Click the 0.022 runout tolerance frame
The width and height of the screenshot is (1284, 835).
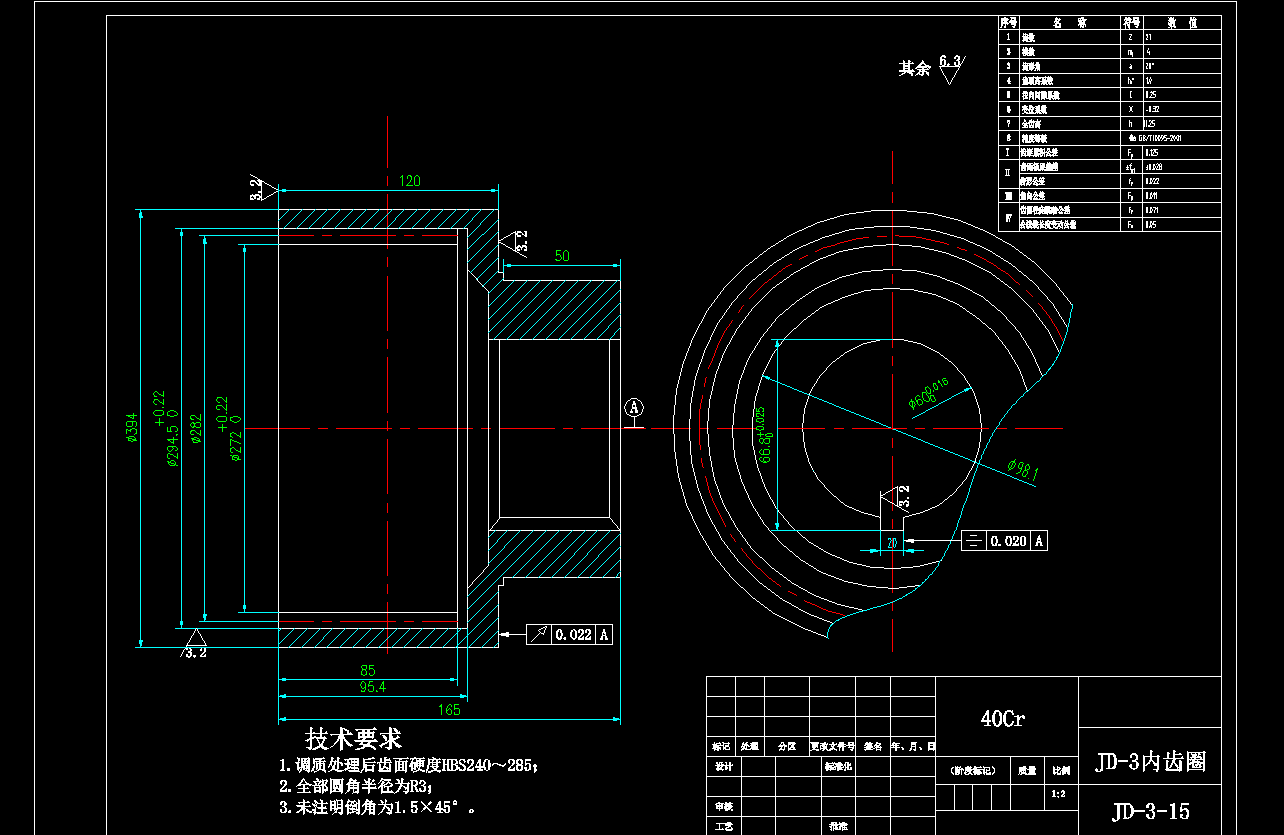click(x=569, y=634)
